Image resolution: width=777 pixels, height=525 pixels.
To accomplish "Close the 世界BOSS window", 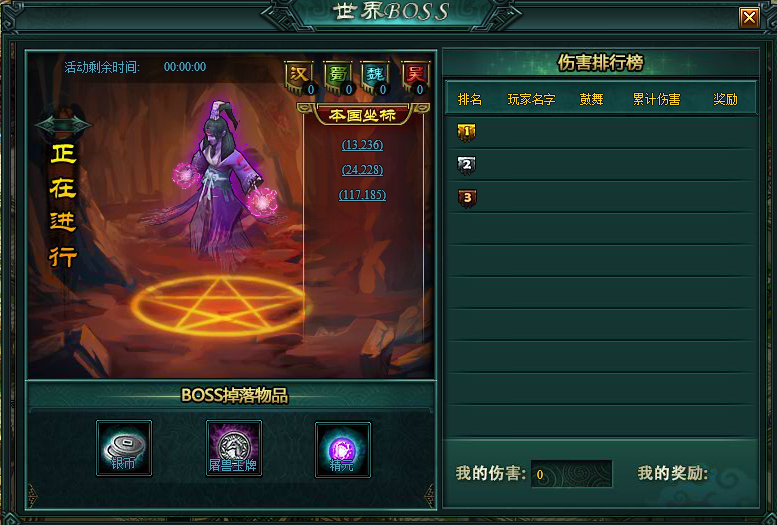I will (749, 18).
